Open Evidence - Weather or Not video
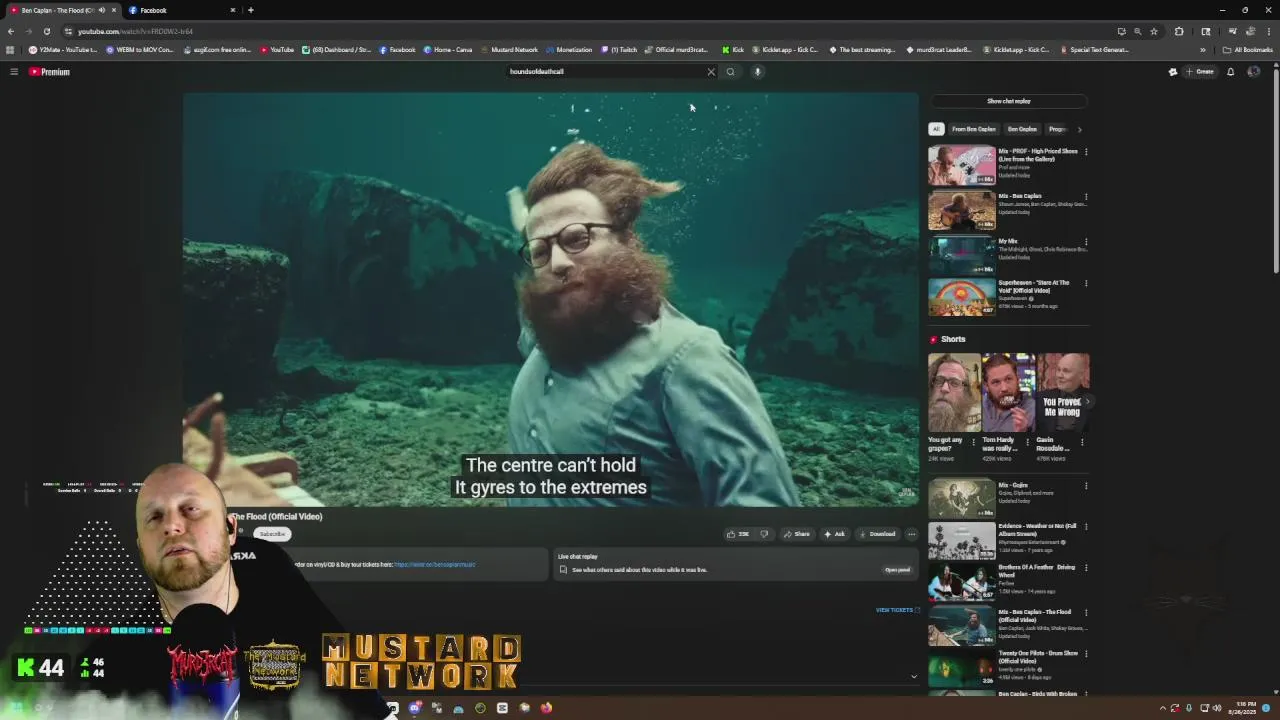 [962, 540]
